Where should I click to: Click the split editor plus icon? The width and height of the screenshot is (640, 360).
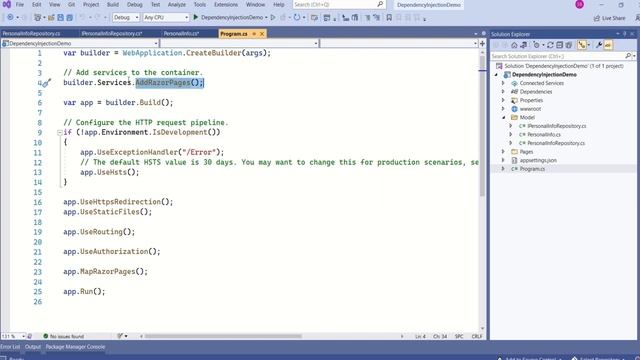482,43
